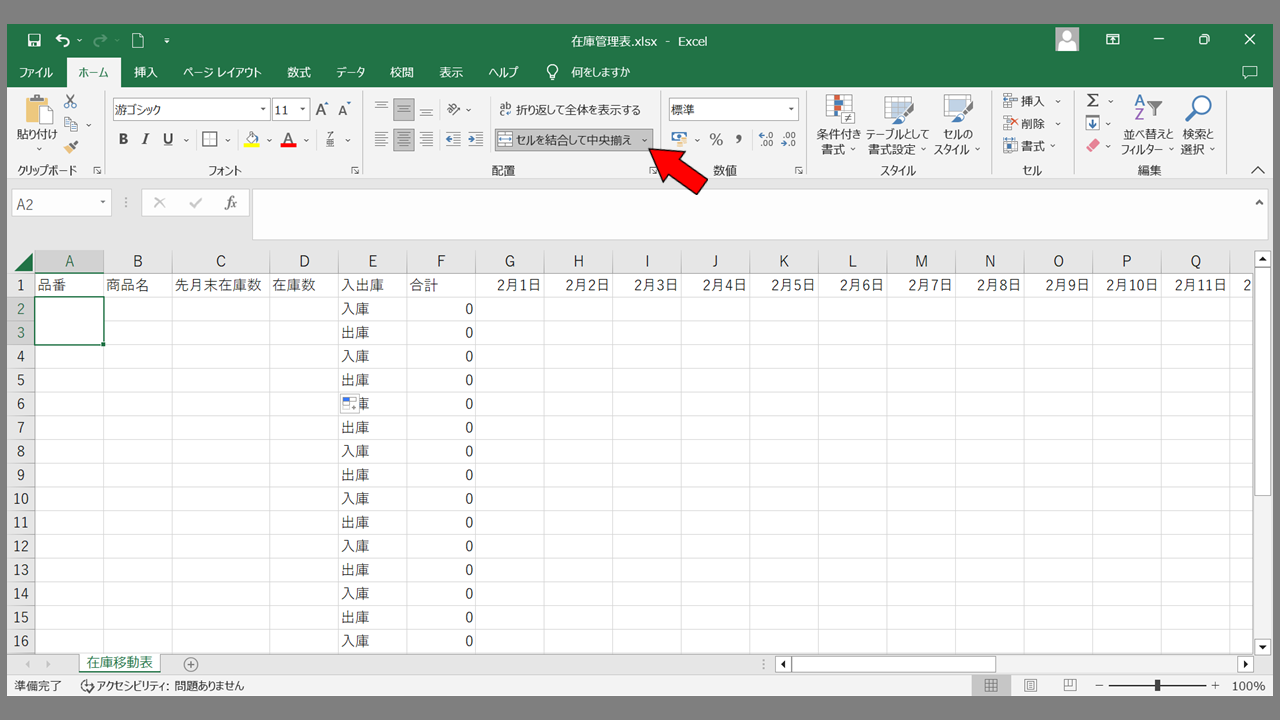Click the New document icon in quick access toolbar

[138, 41]
